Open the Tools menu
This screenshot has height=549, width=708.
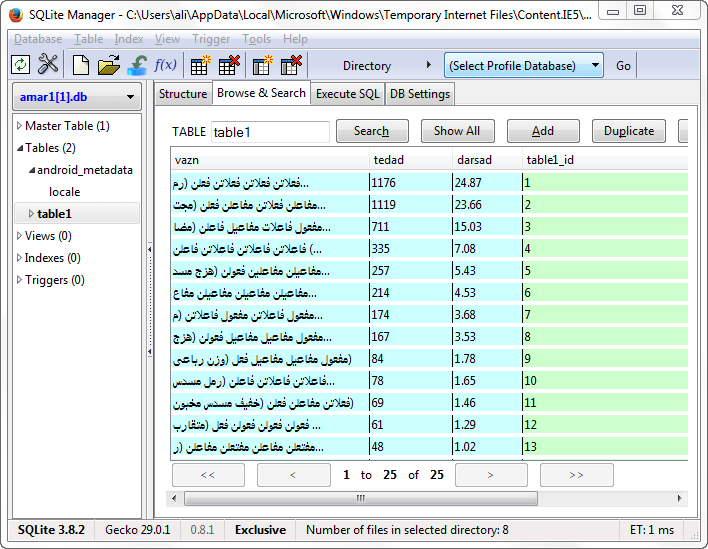tap(256, 39)
